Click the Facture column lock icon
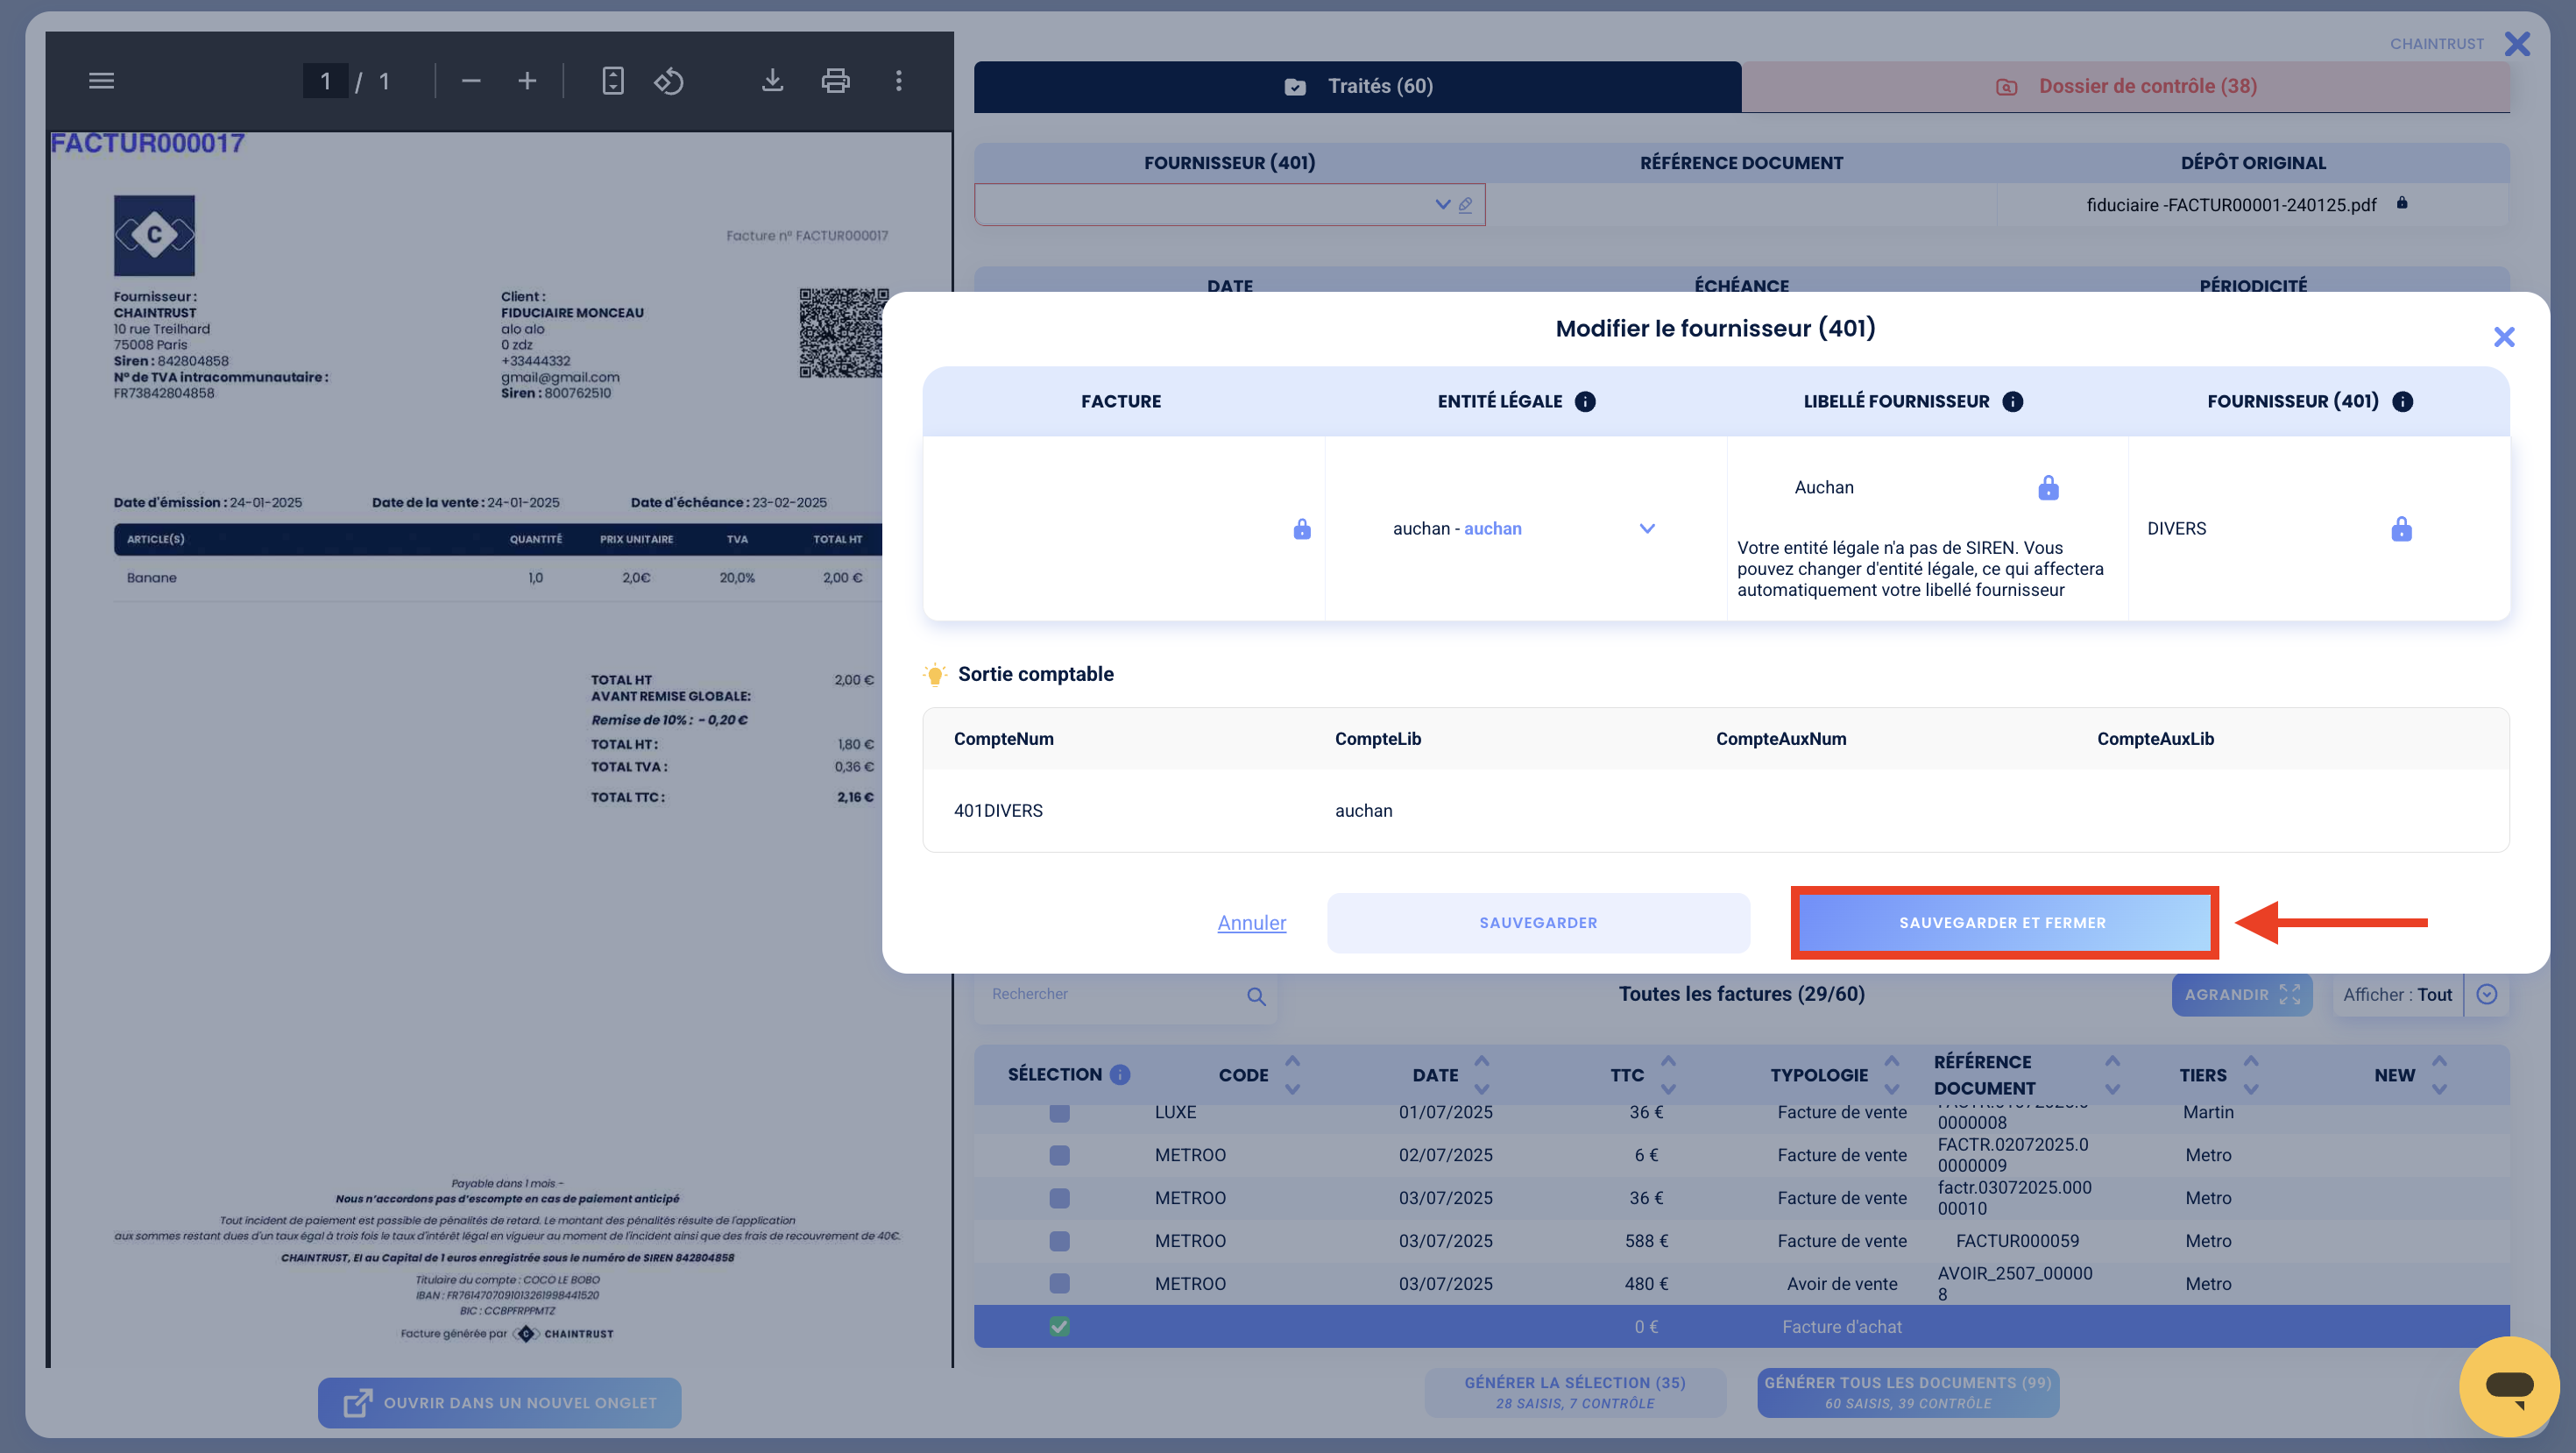Screen dimensions: 2576x1453 (x=1301, y=529)
